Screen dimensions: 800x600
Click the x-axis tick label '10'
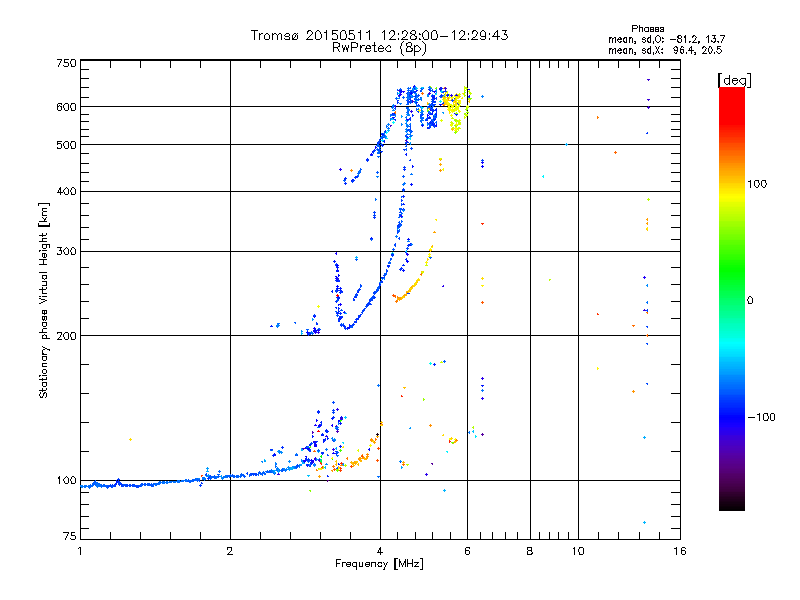click(x=578, y=551)
